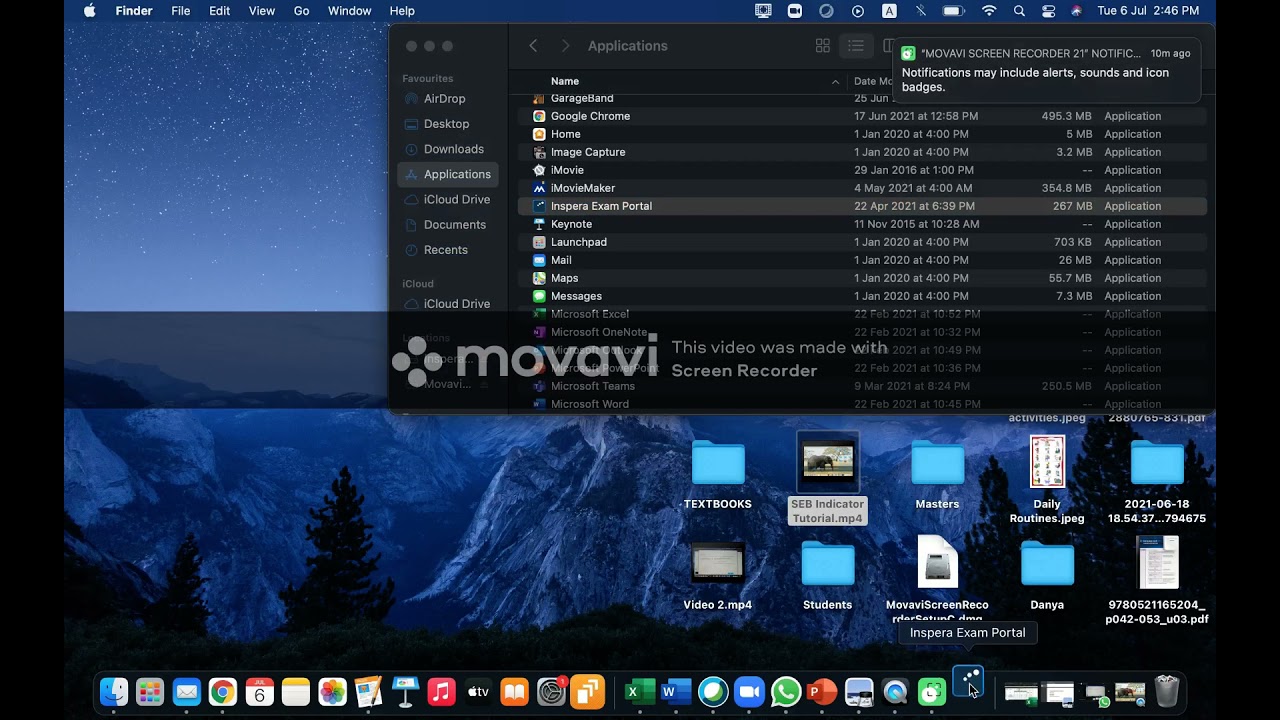This screenshot has width=1280, height=720.
Task: Open the input source 'A' menu
Action: point(889,11)
